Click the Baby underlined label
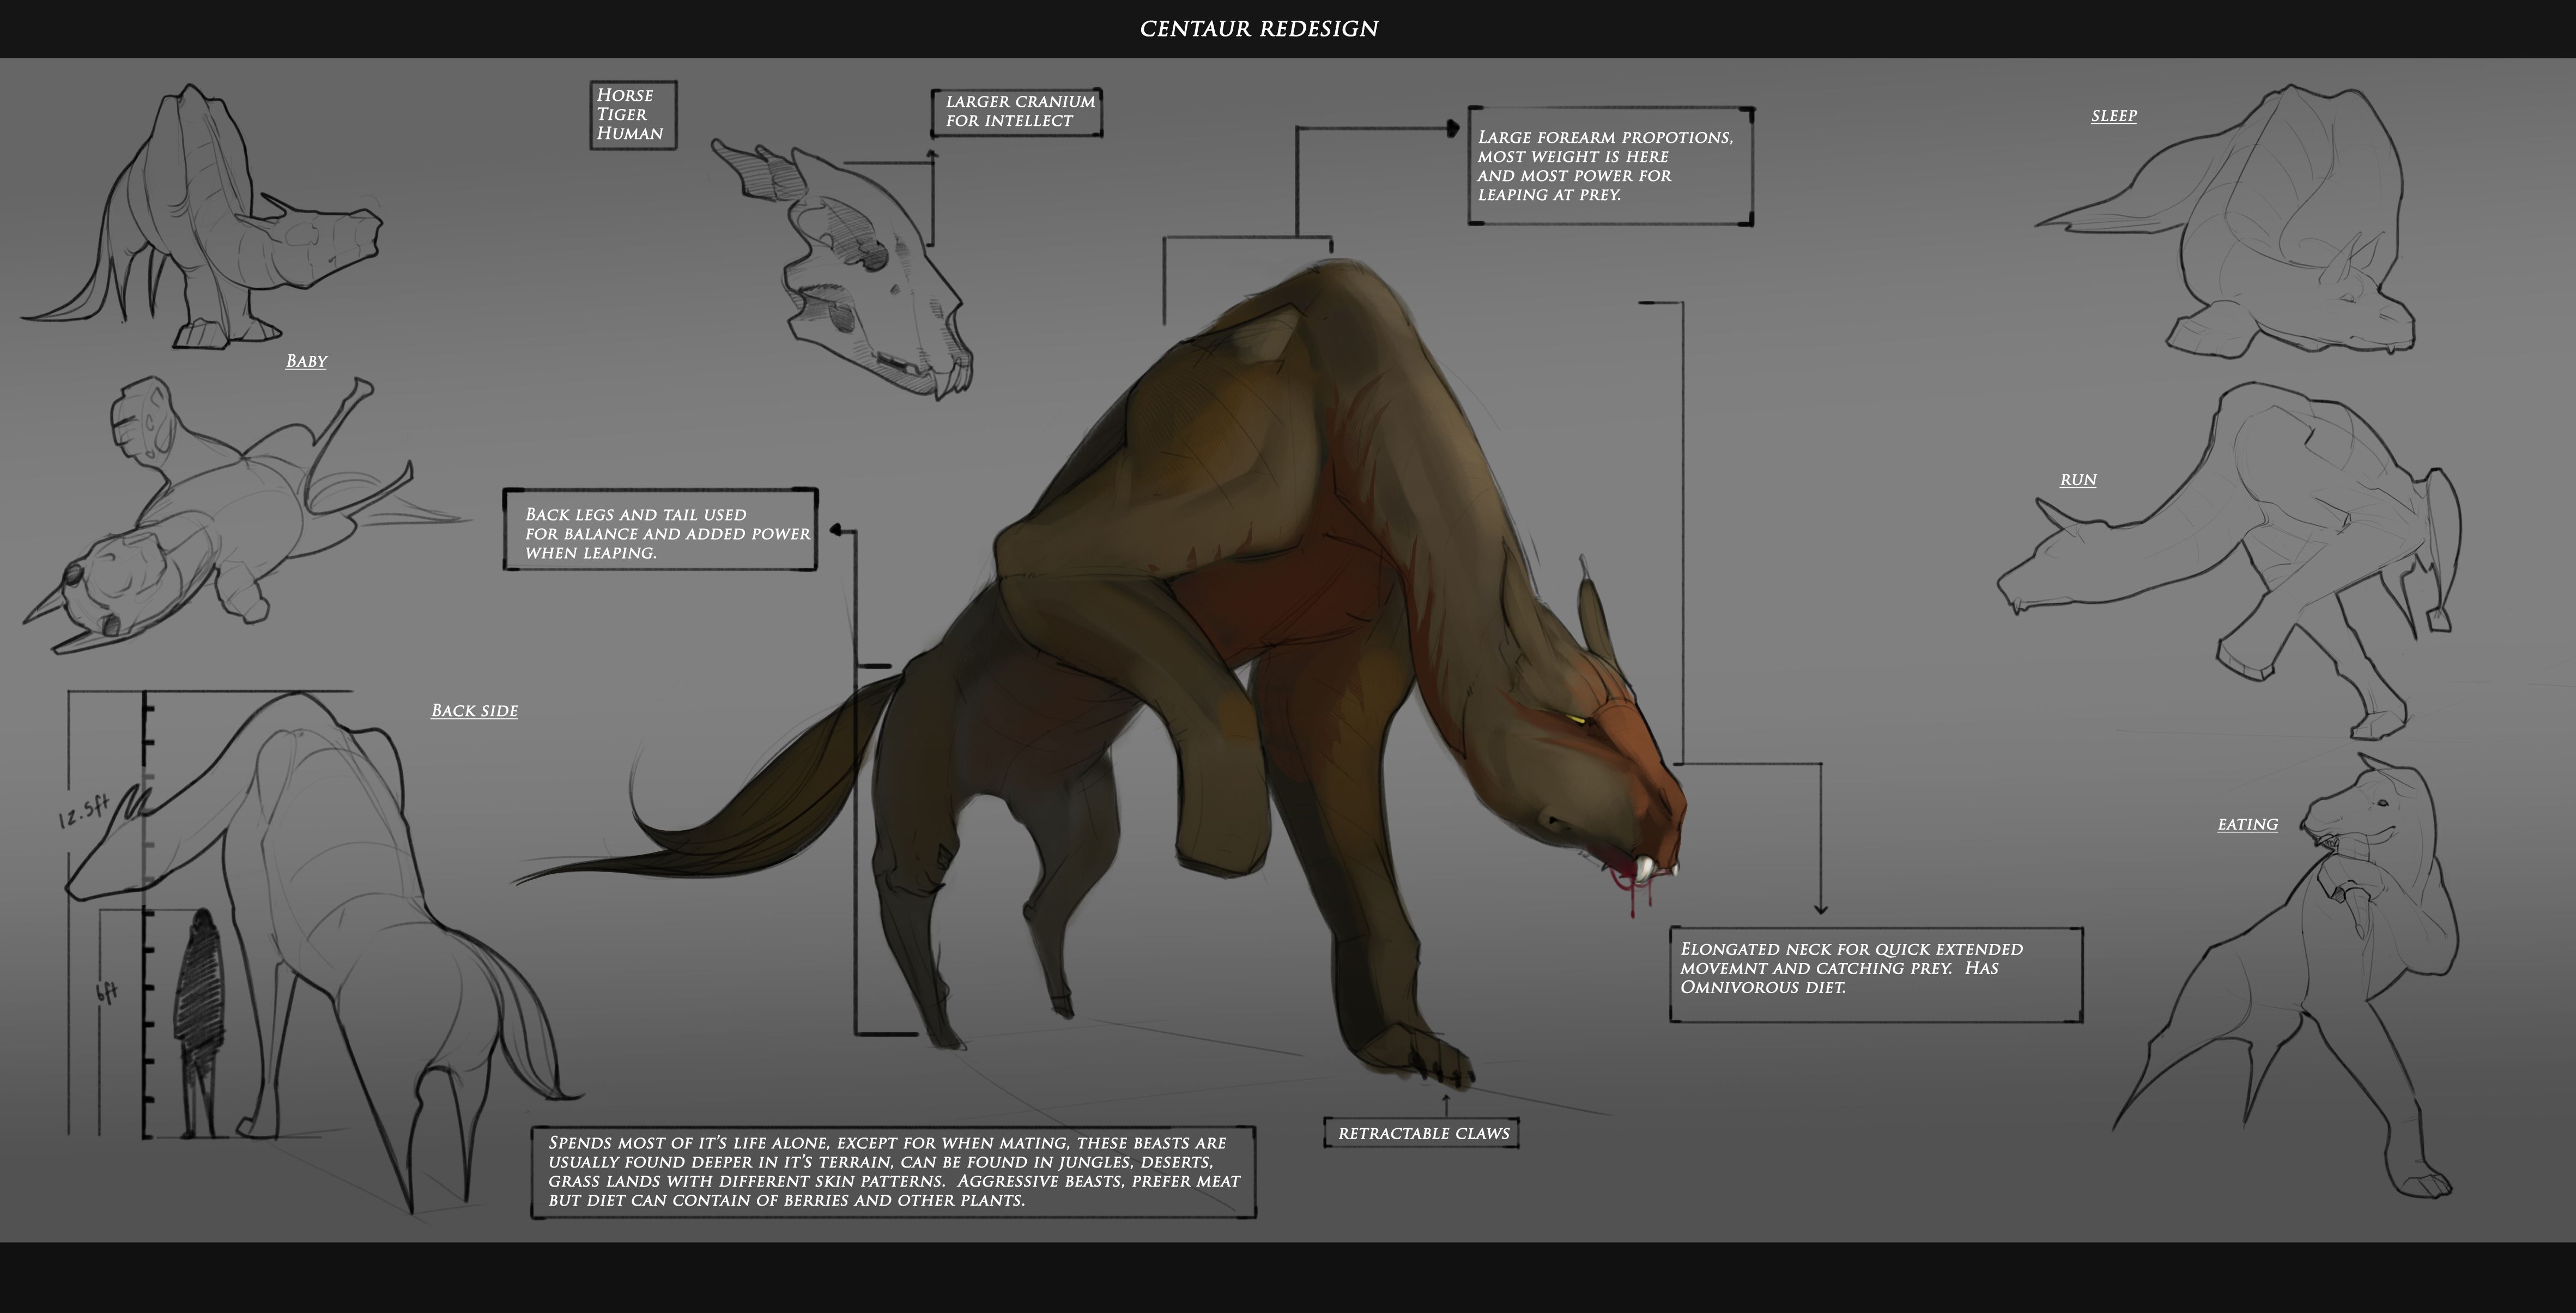The image size is (2576, 1313). 306,361
